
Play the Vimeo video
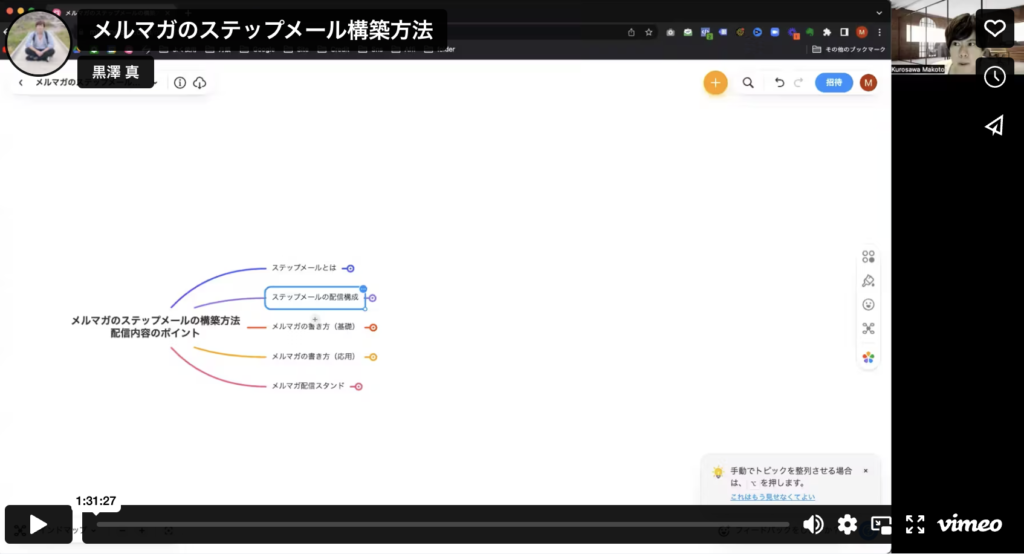(38, 524)
